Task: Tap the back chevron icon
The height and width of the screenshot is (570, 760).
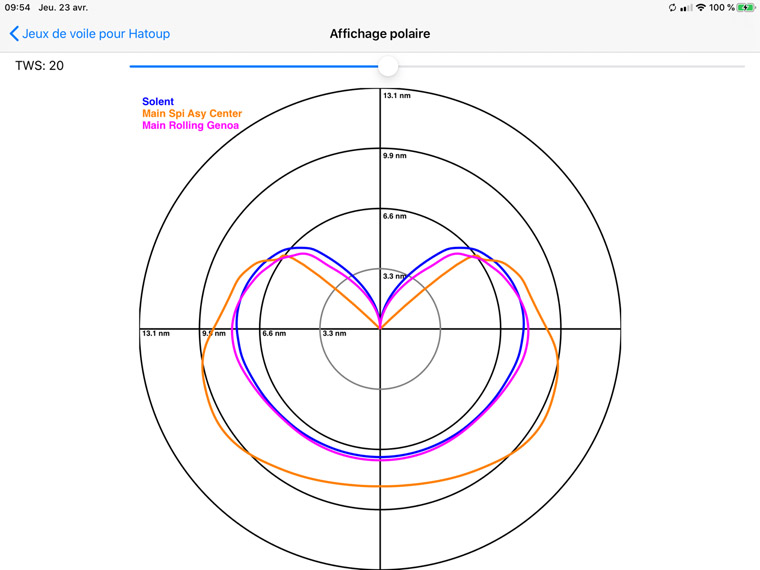Action: pyautogui.click(x=13, y=34)
